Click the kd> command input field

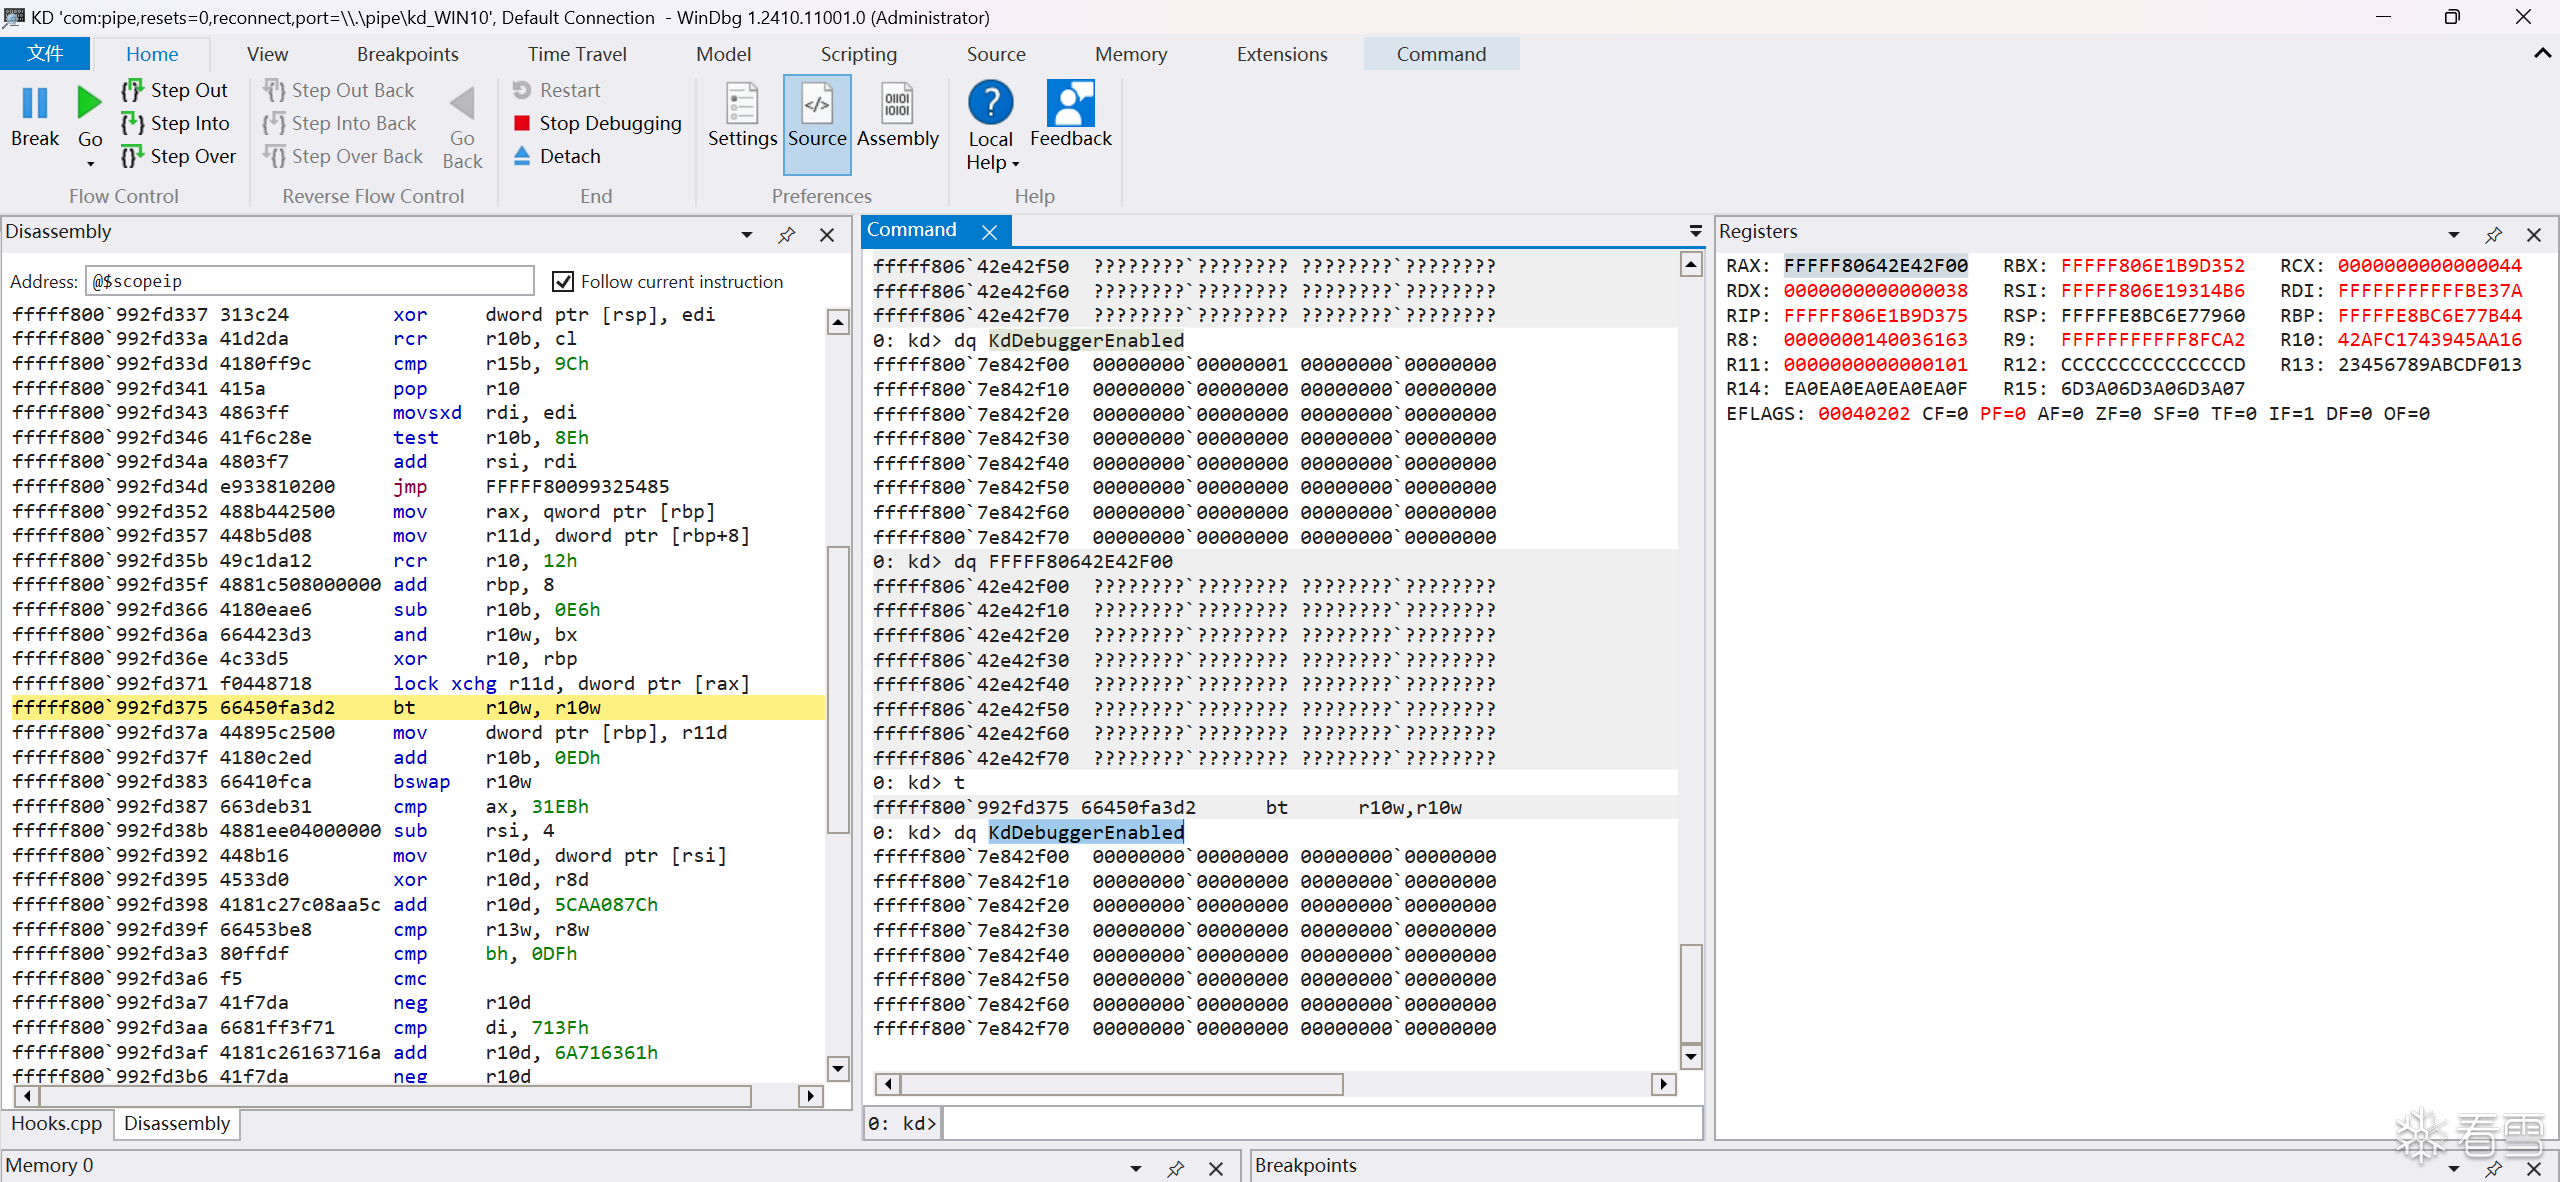[x=1320, y=1123]
